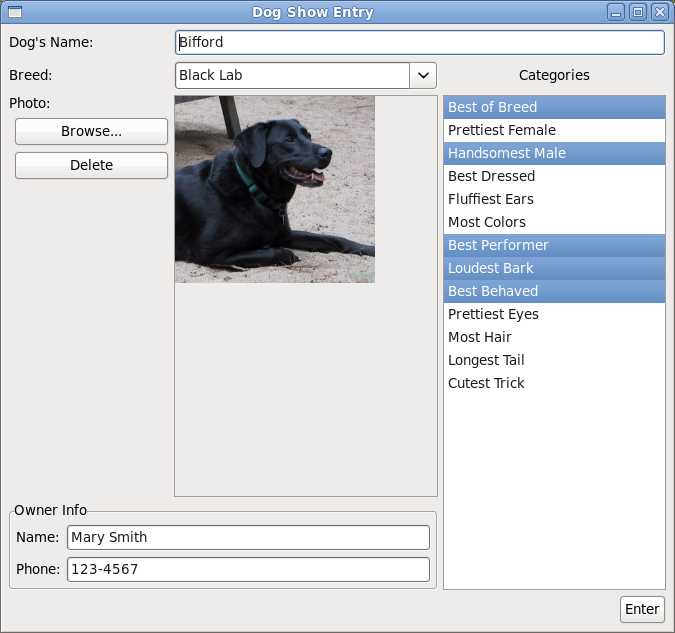
Task: Open the Breed dropdown arrow
Action: coord(423,75)
